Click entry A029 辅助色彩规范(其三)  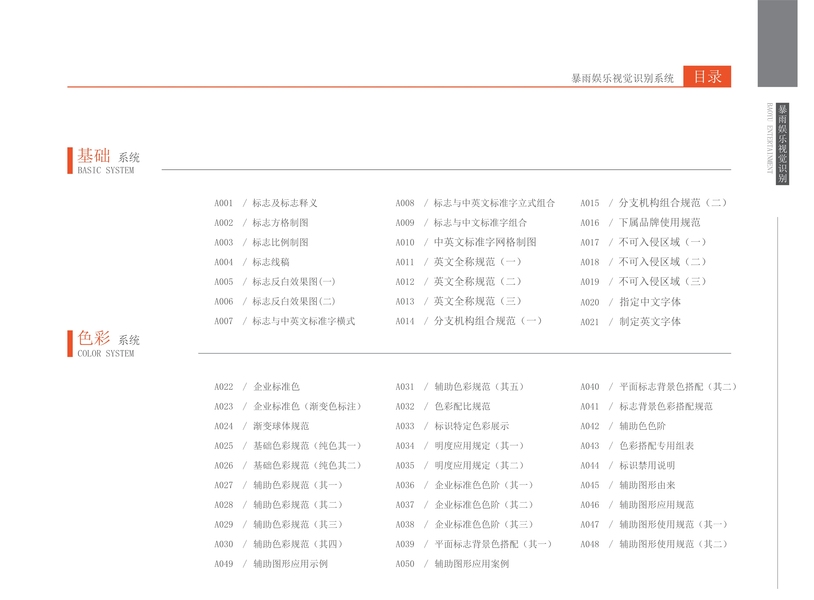coord(278,525)
